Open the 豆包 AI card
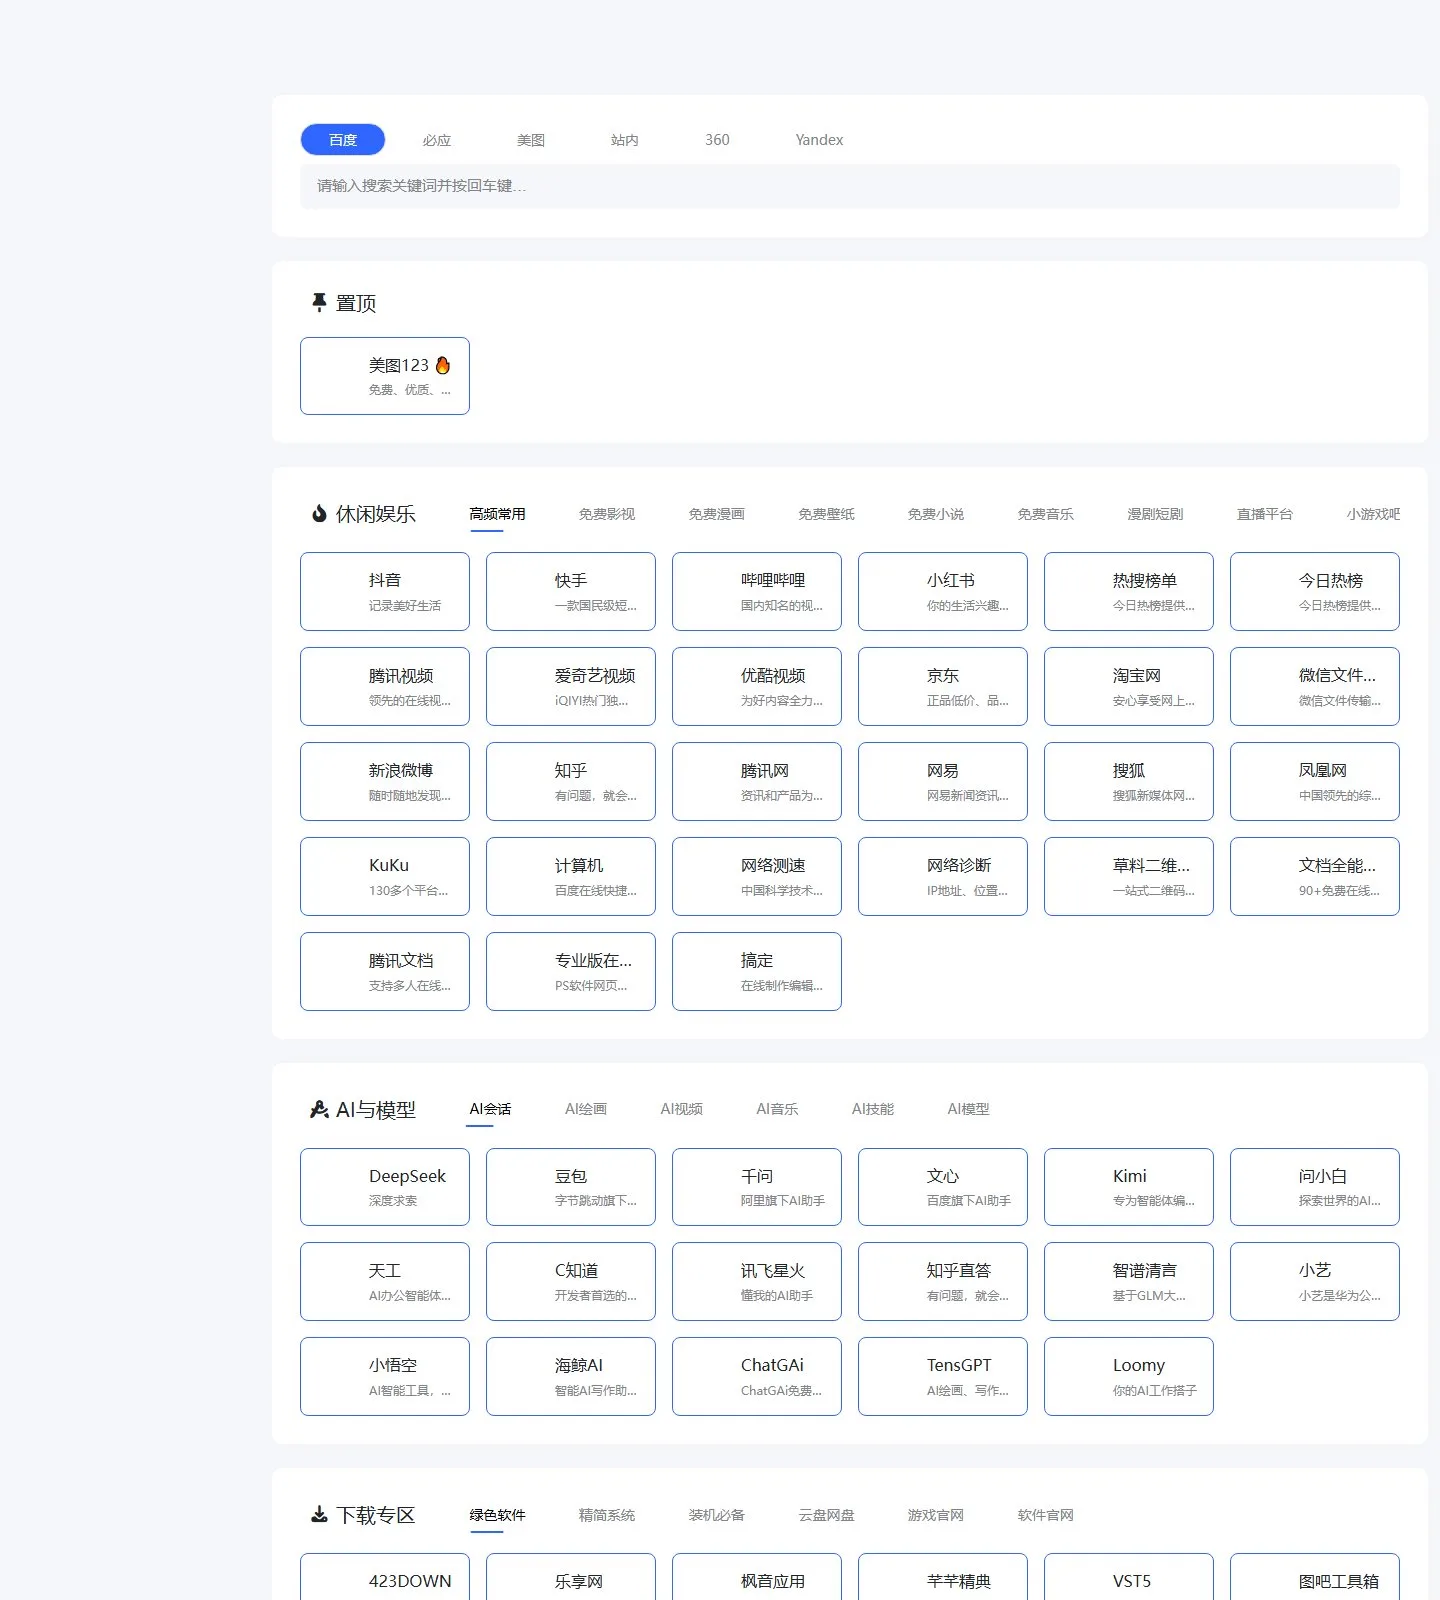The image size is (1440, 1600). 571,1187
